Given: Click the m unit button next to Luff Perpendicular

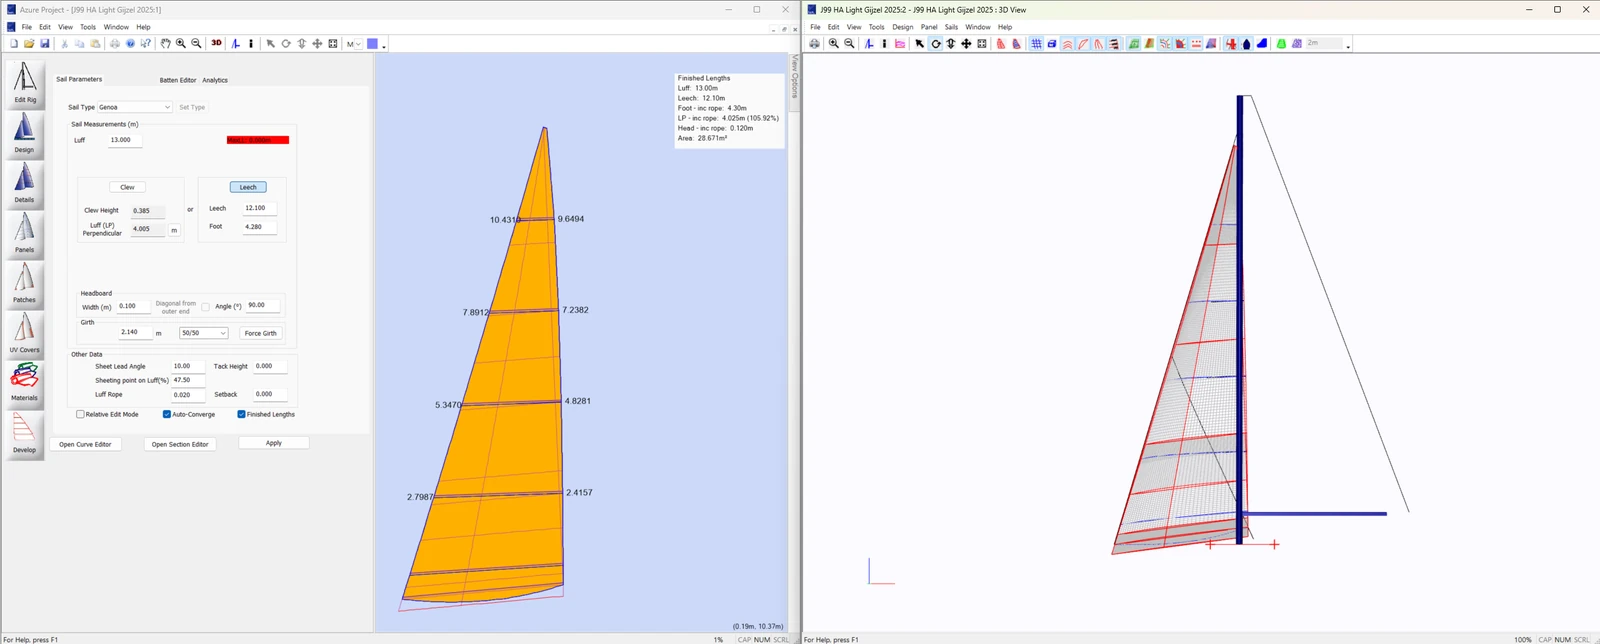Looking at the screenshot, I should pyautogui.click(x=174, y=230).
